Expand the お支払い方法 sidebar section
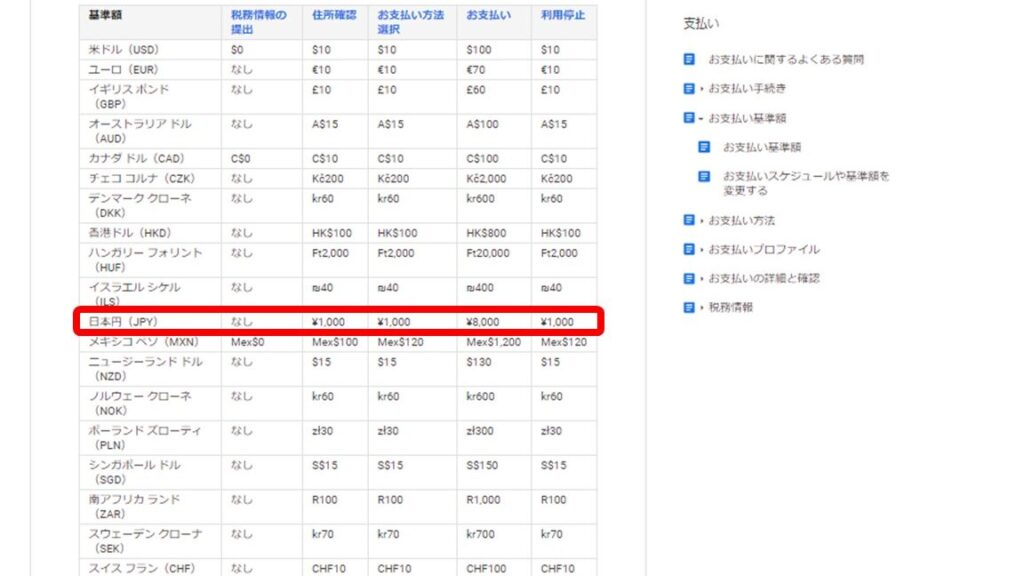The image size is (1024, 576). (741, 220)
